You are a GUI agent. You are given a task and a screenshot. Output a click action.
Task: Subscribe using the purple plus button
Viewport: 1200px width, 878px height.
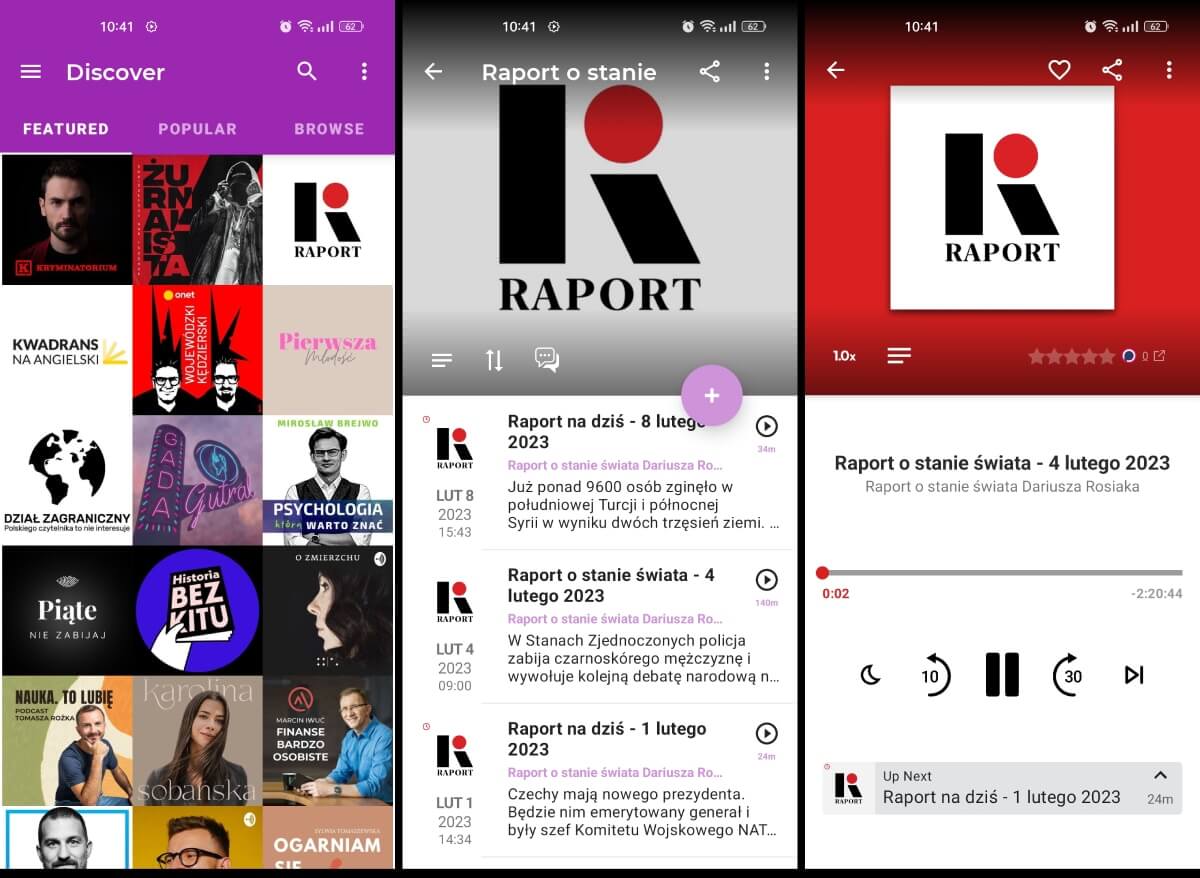(711, 396)
